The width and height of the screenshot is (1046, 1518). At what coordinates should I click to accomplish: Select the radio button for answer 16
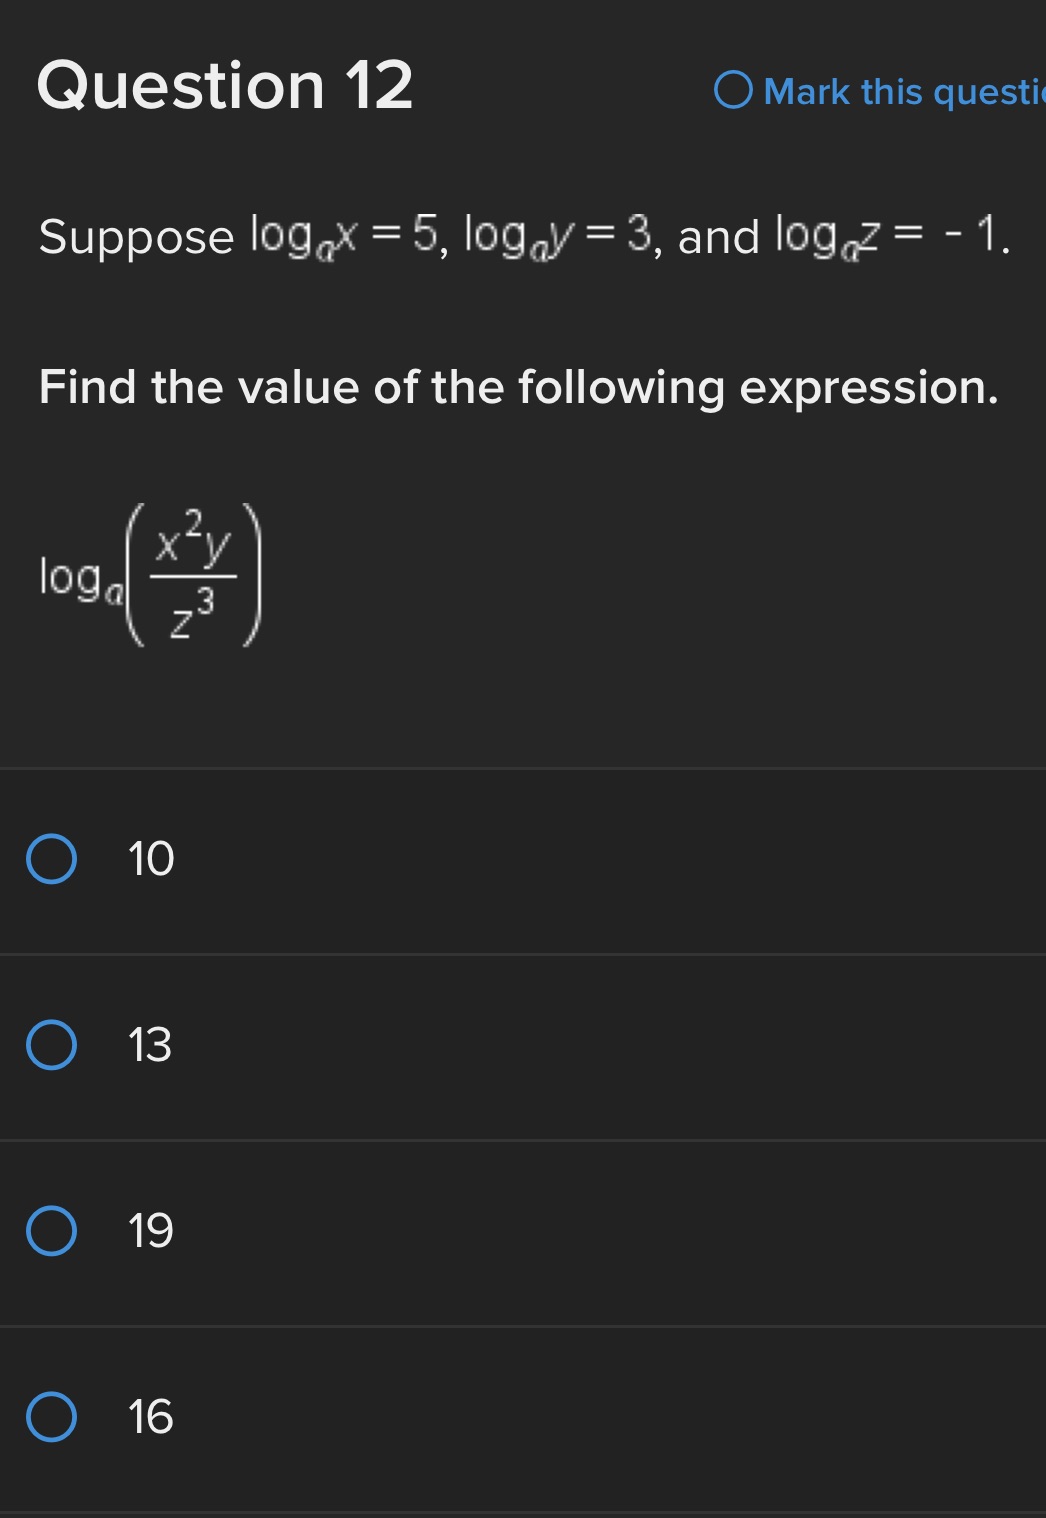(x=51, y=1417)
